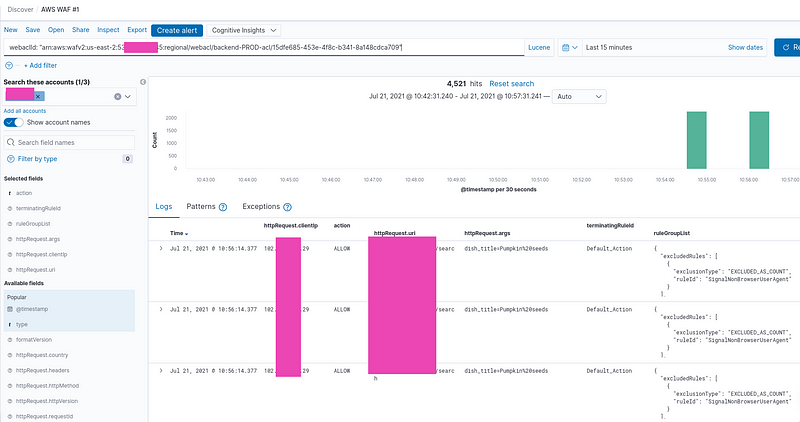Open Patterns help question icon
800x422 pixels.
pos(223,207)
